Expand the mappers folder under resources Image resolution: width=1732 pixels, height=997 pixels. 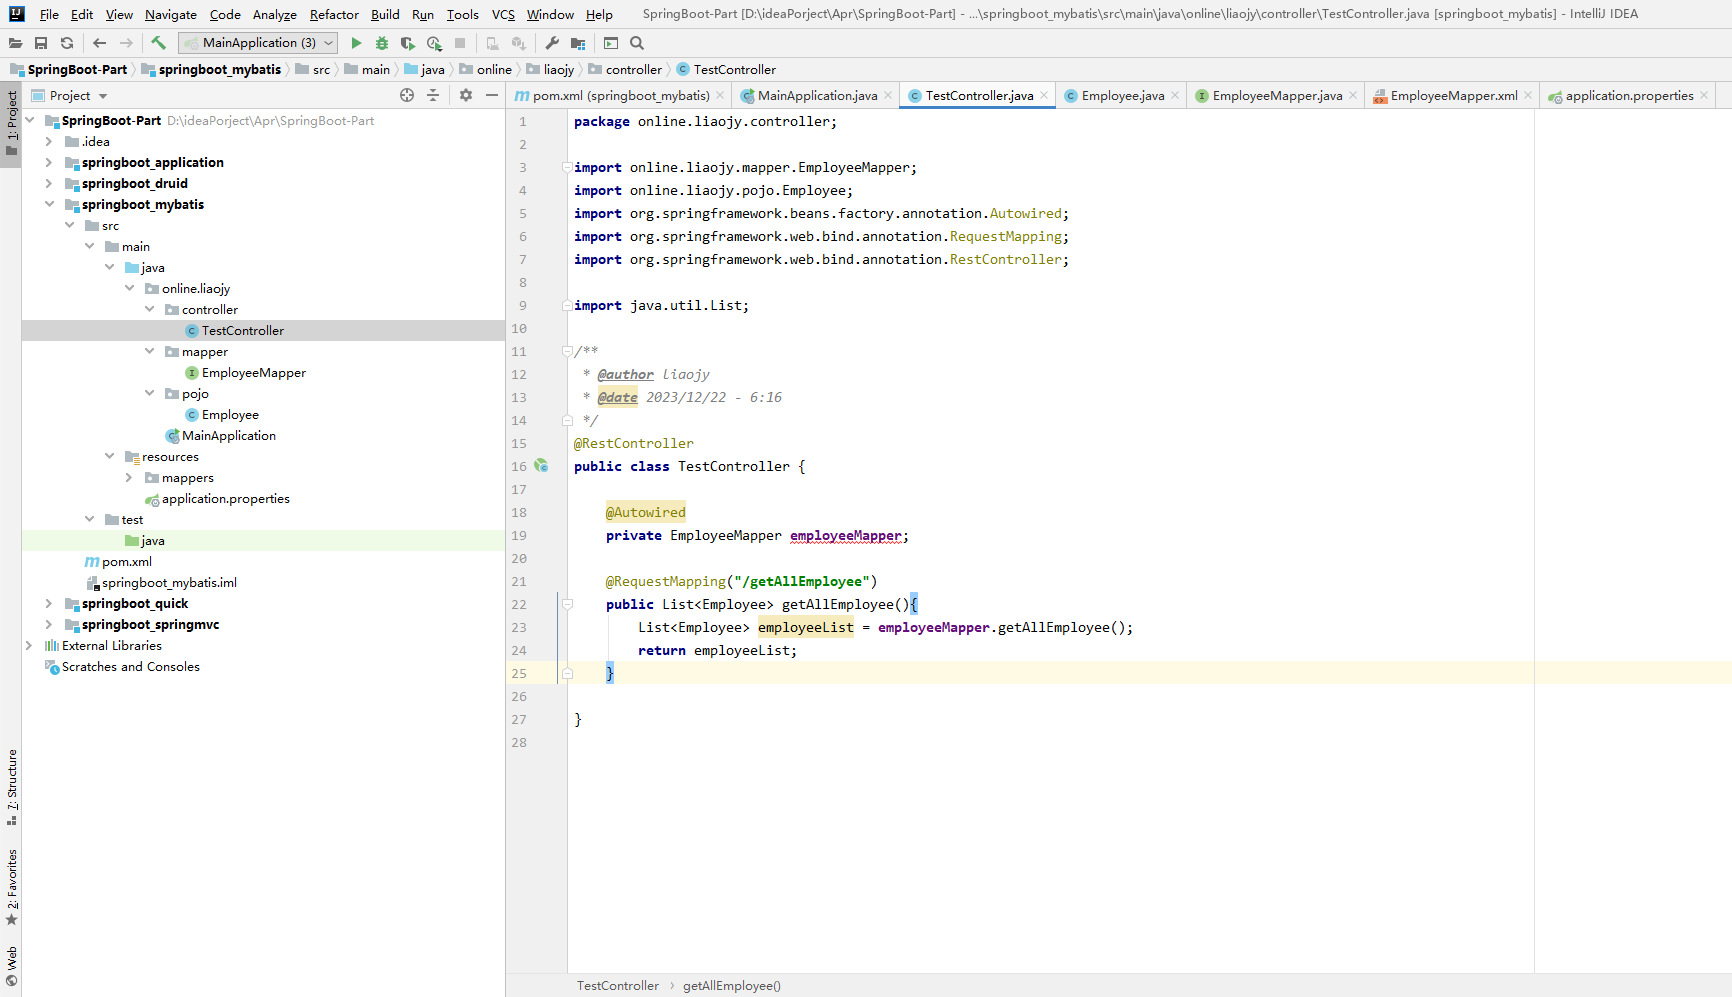pos(129,477)
